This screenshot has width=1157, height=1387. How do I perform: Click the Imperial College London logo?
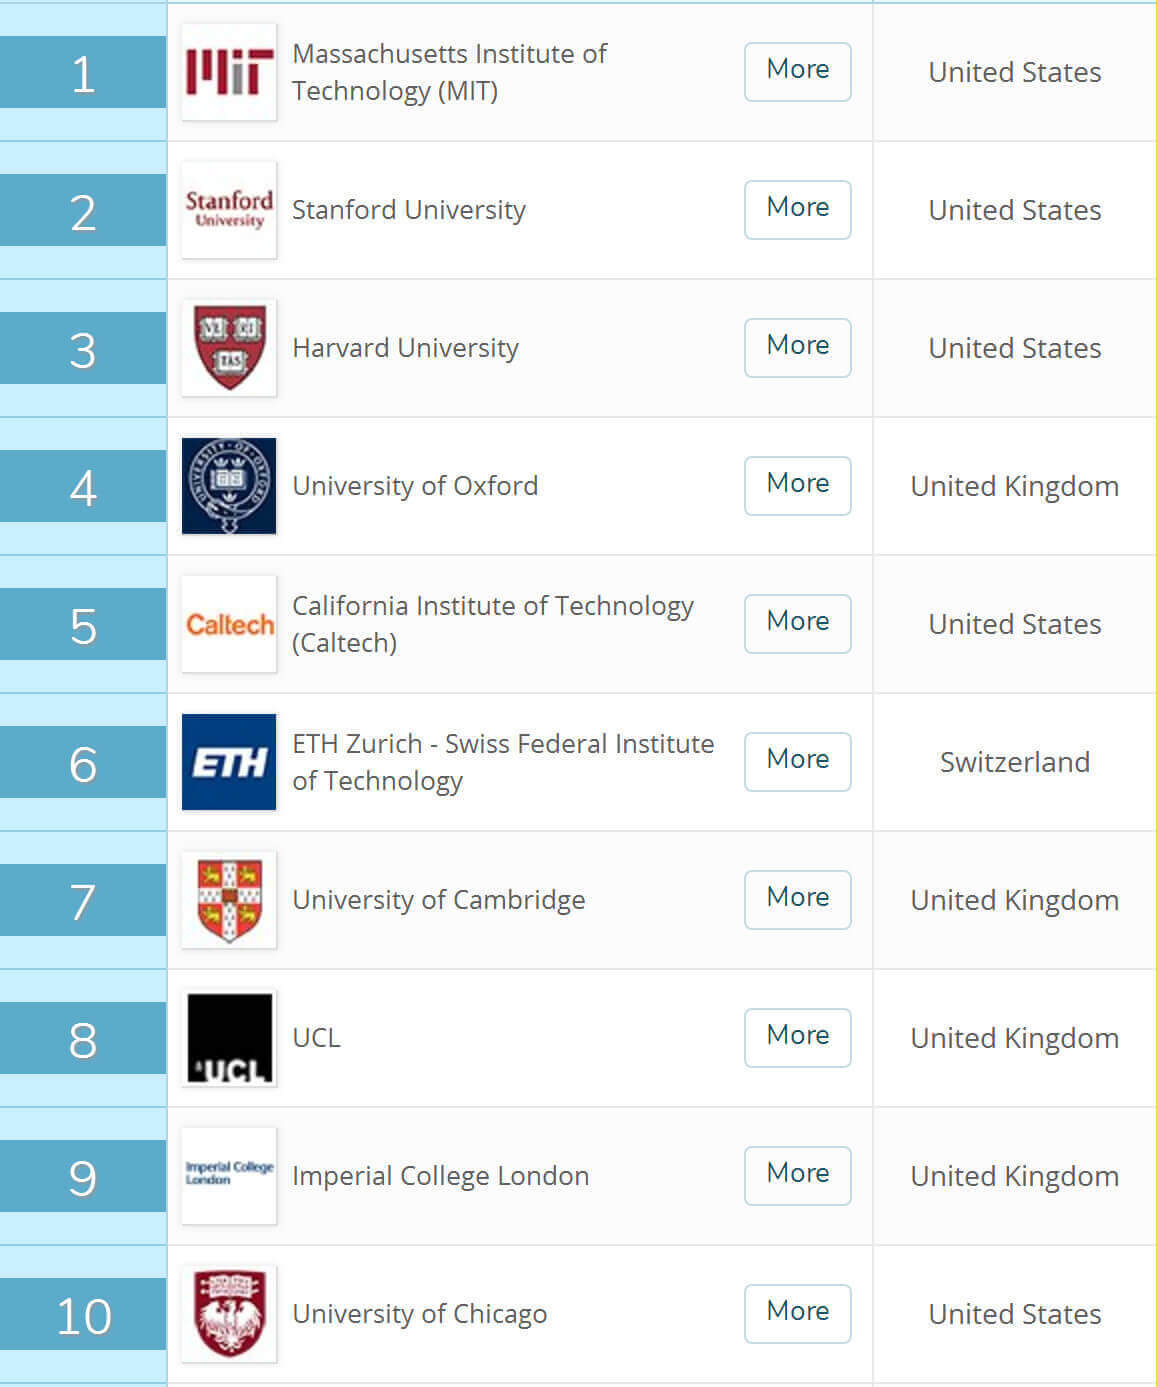pyautogui.click(x=229, y=1176)
